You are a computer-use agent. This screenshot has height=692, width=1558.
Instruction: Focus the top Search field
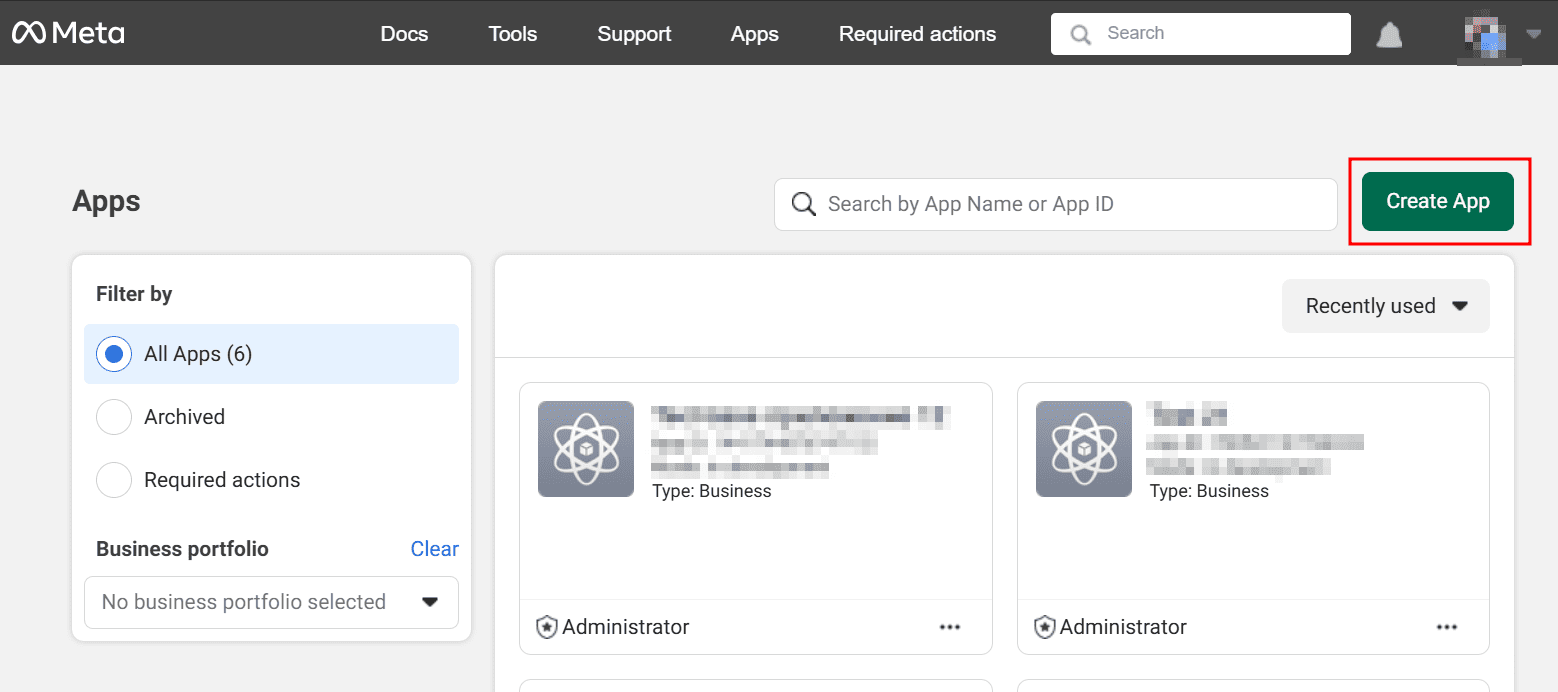1201,34
